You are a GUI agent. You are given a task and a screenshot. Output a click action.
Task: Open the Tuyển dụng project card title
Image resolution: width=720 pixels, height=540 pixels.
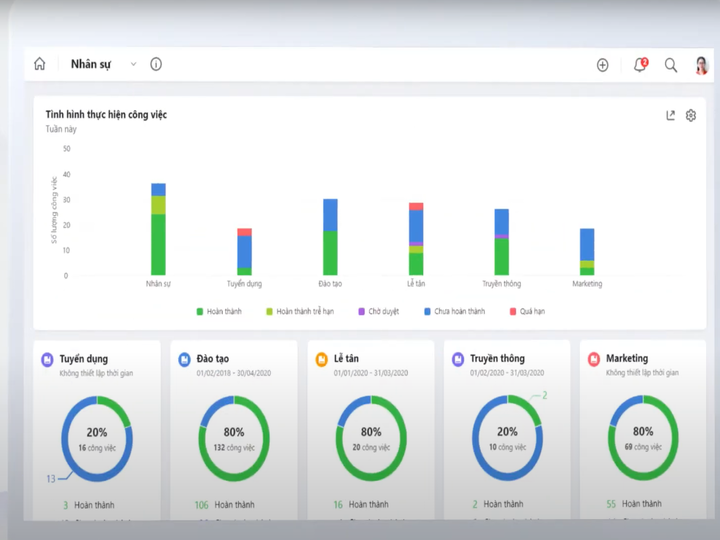tap(83, 358)
